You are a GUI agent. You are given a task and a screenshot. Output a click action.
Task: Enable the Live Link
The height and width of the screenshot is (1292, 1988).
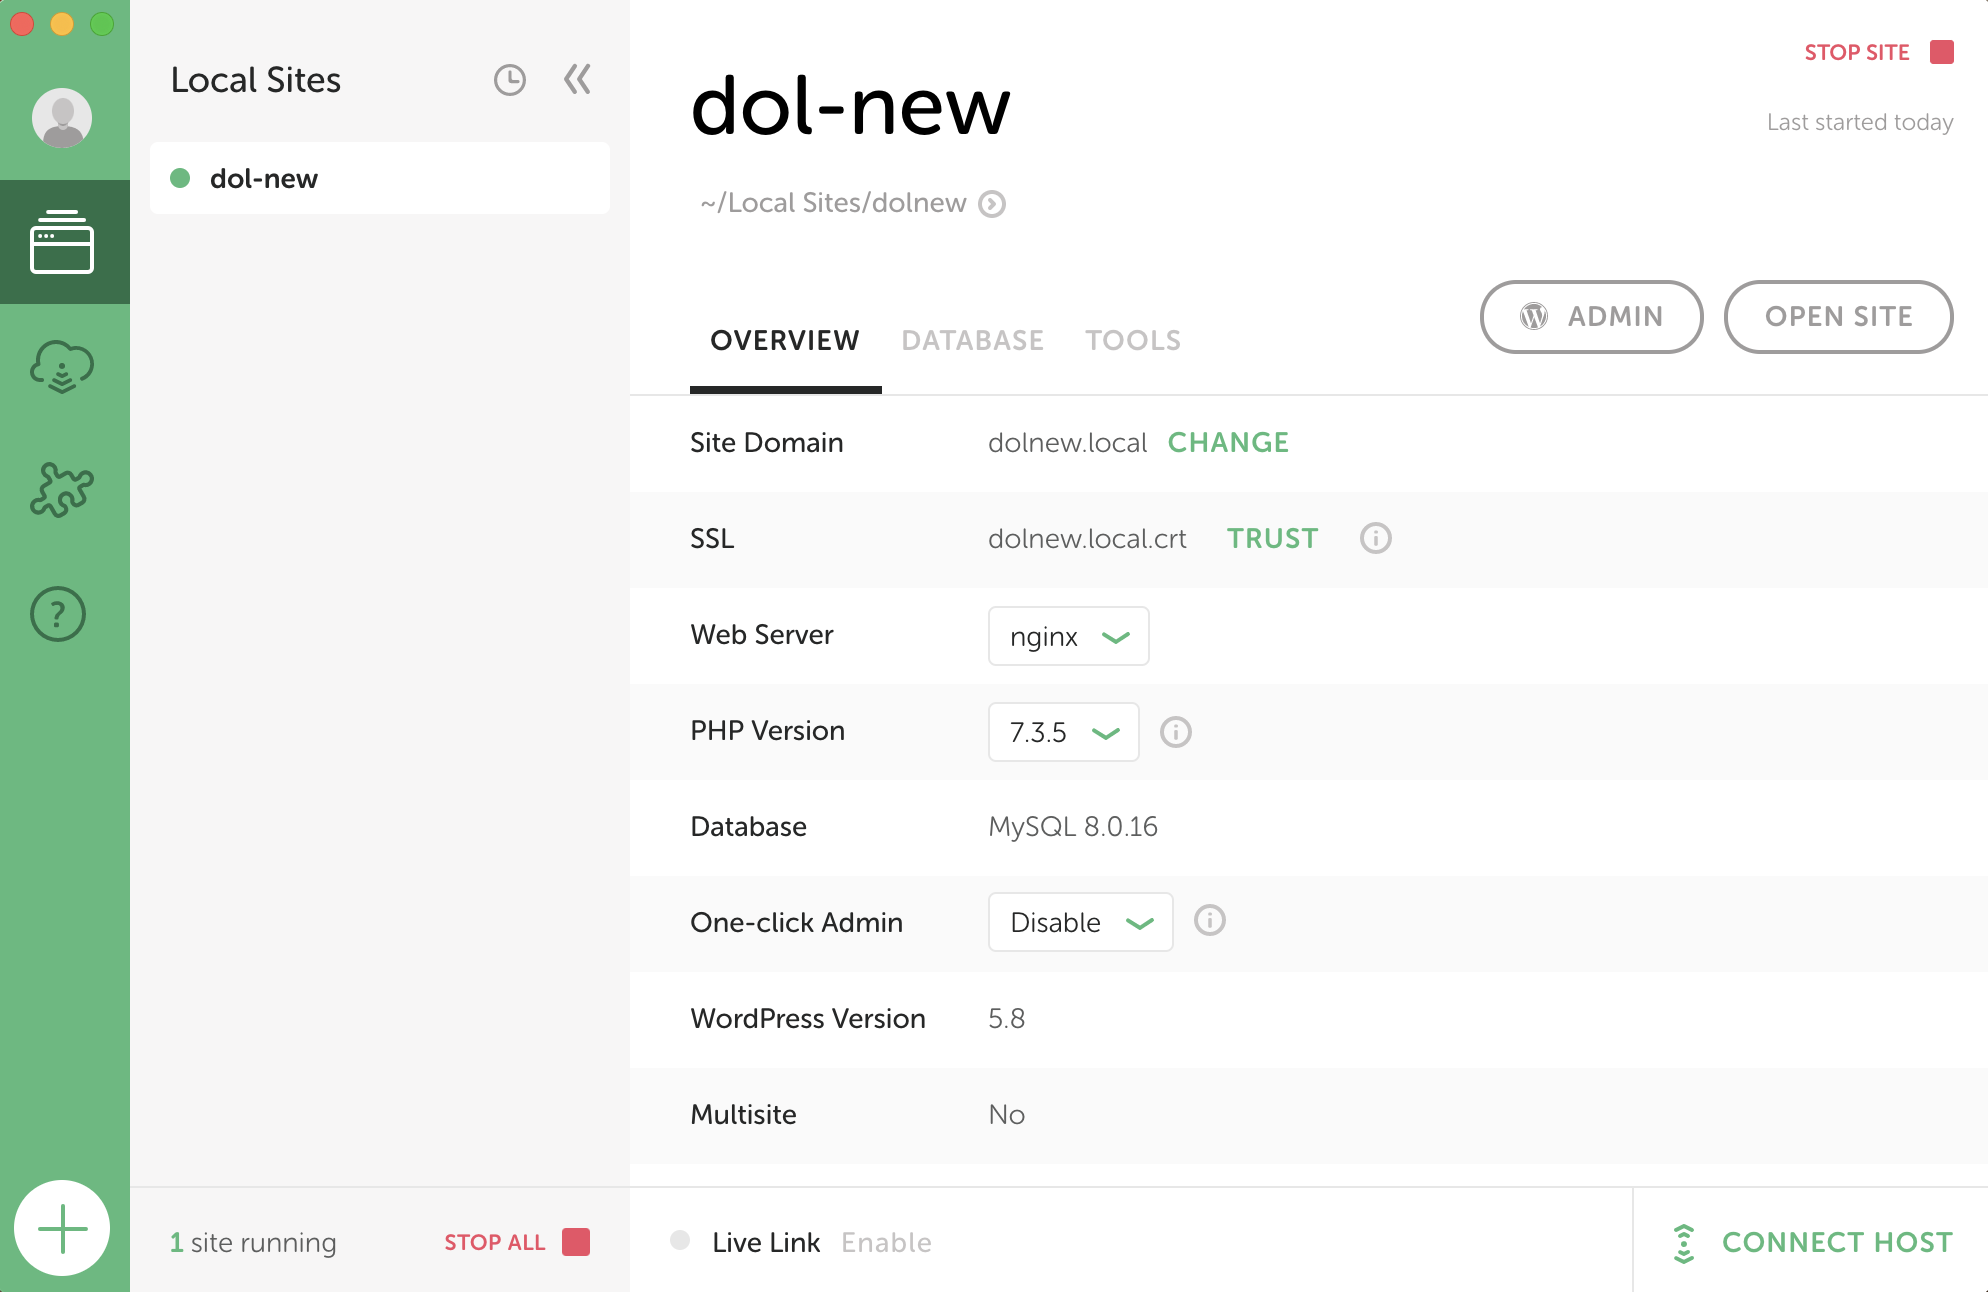pyautogui.click(x=886, y=1243)
